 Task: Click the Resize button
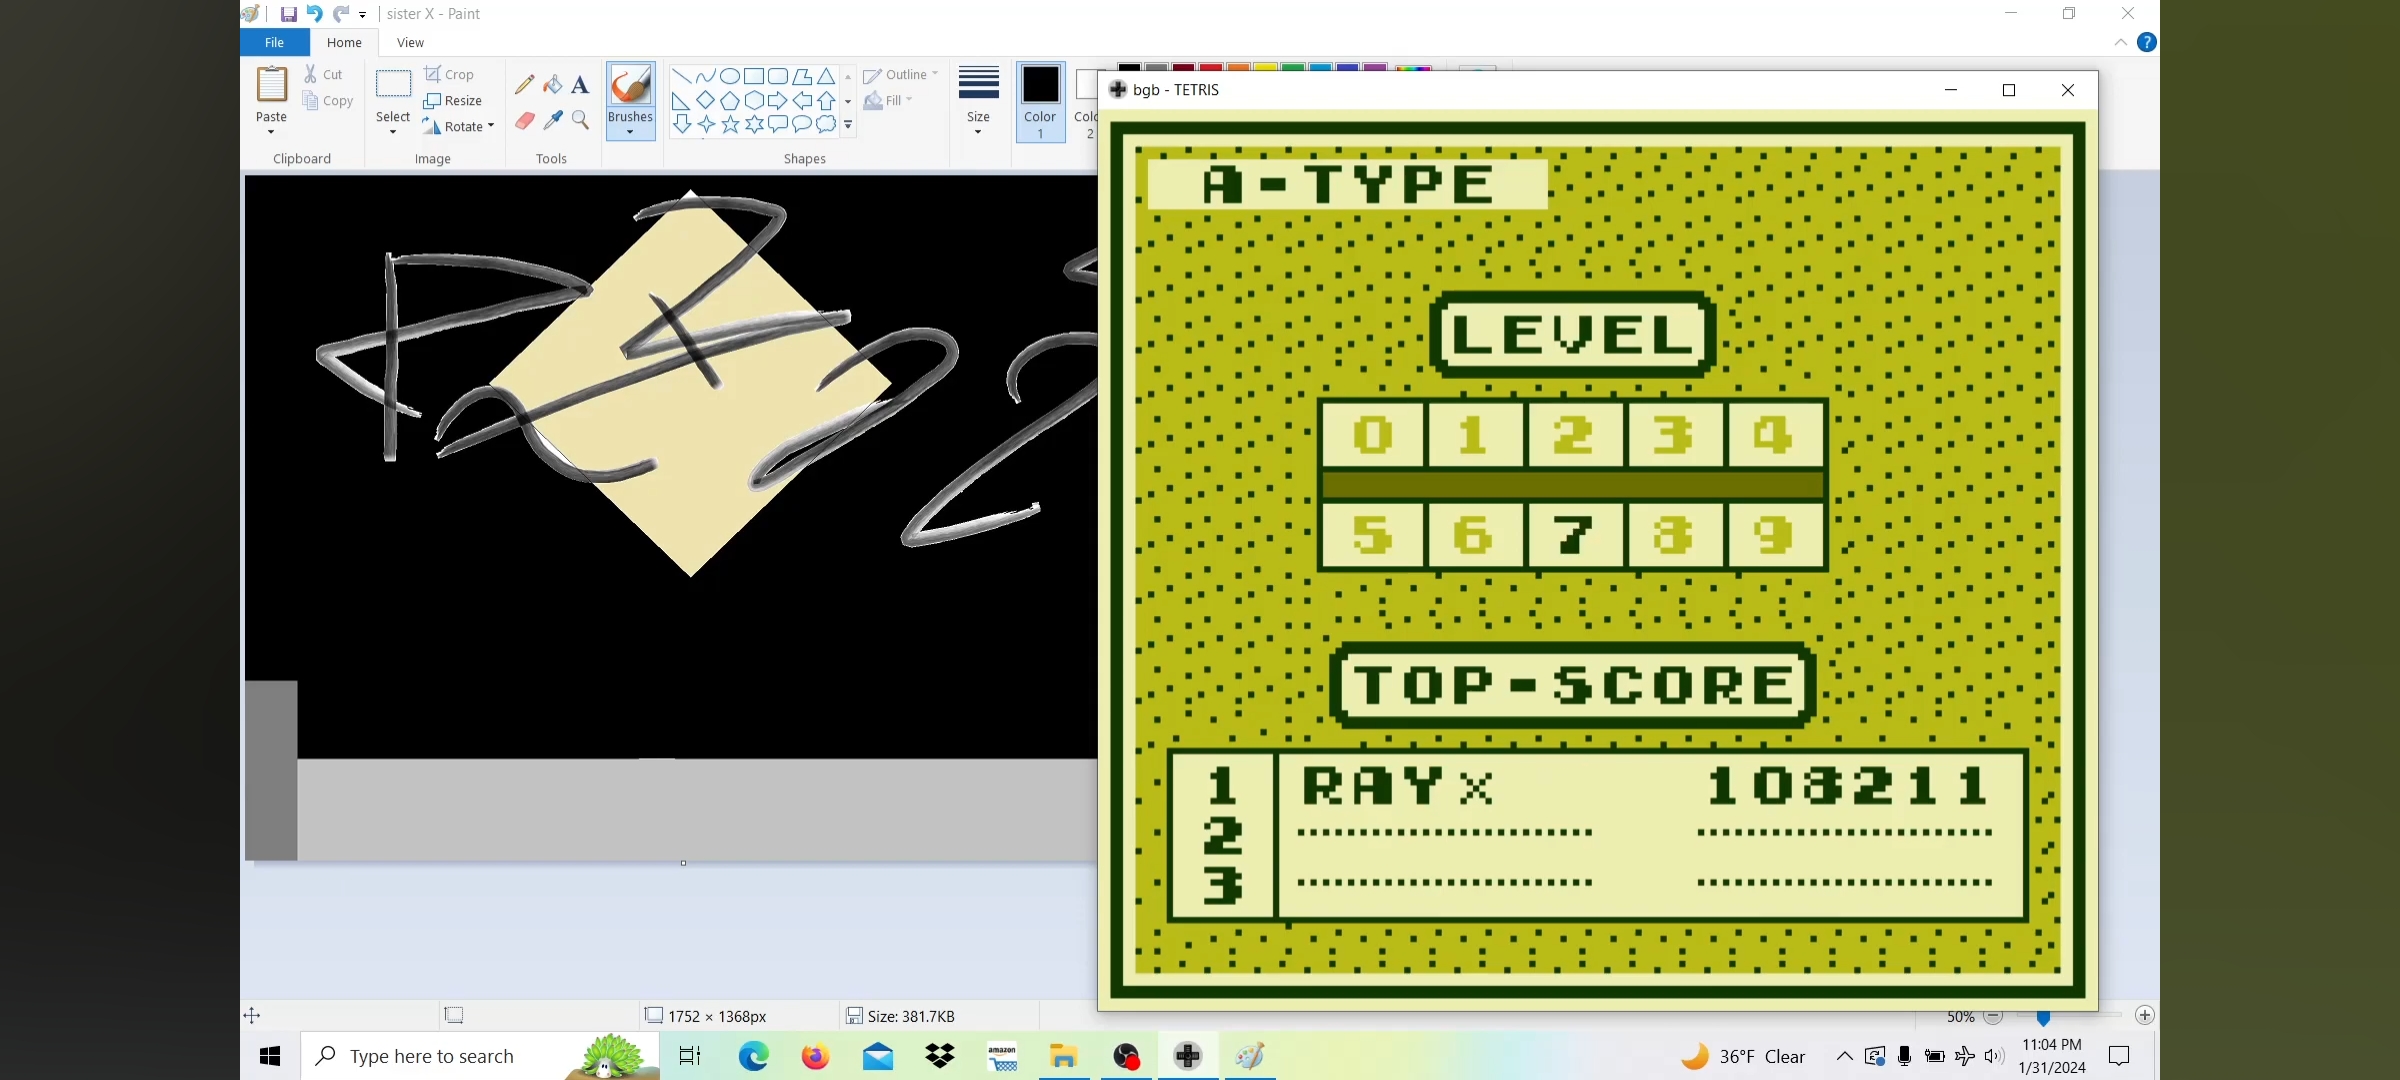point(453,101)
